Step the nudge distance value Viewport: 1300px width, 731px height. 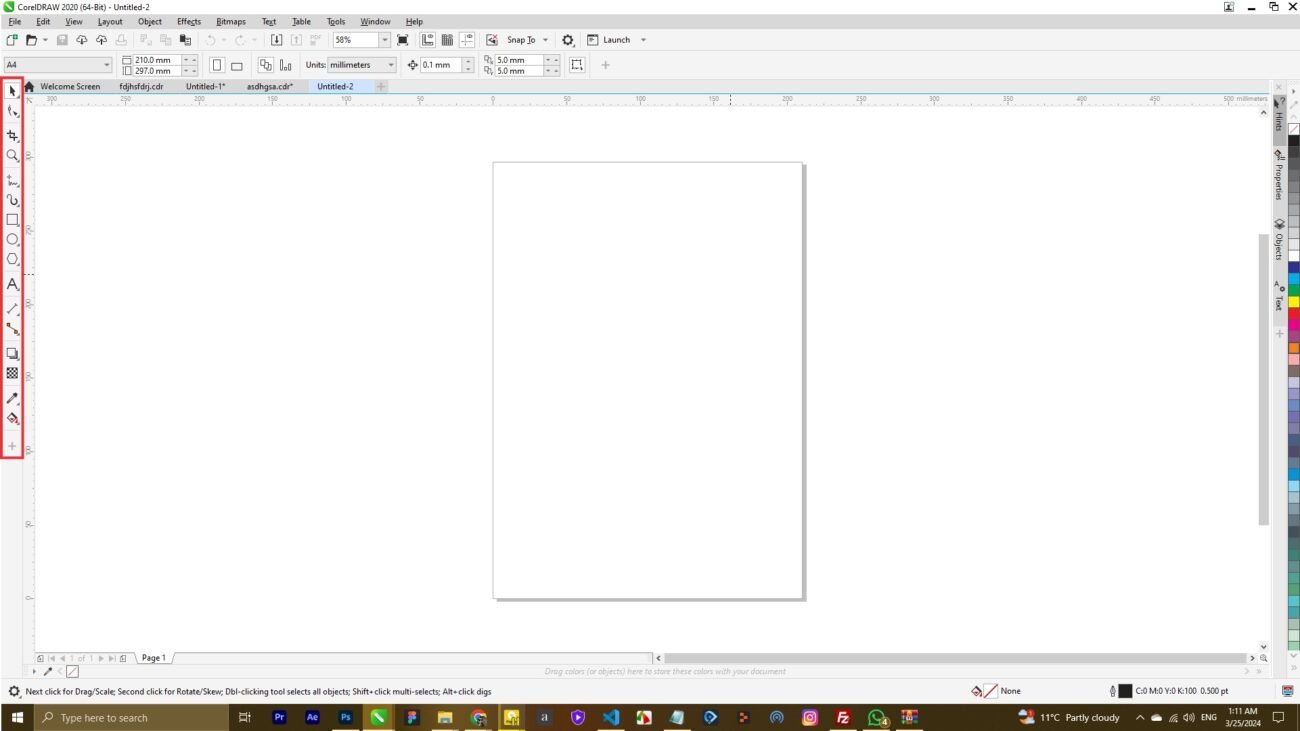point(468,65)
